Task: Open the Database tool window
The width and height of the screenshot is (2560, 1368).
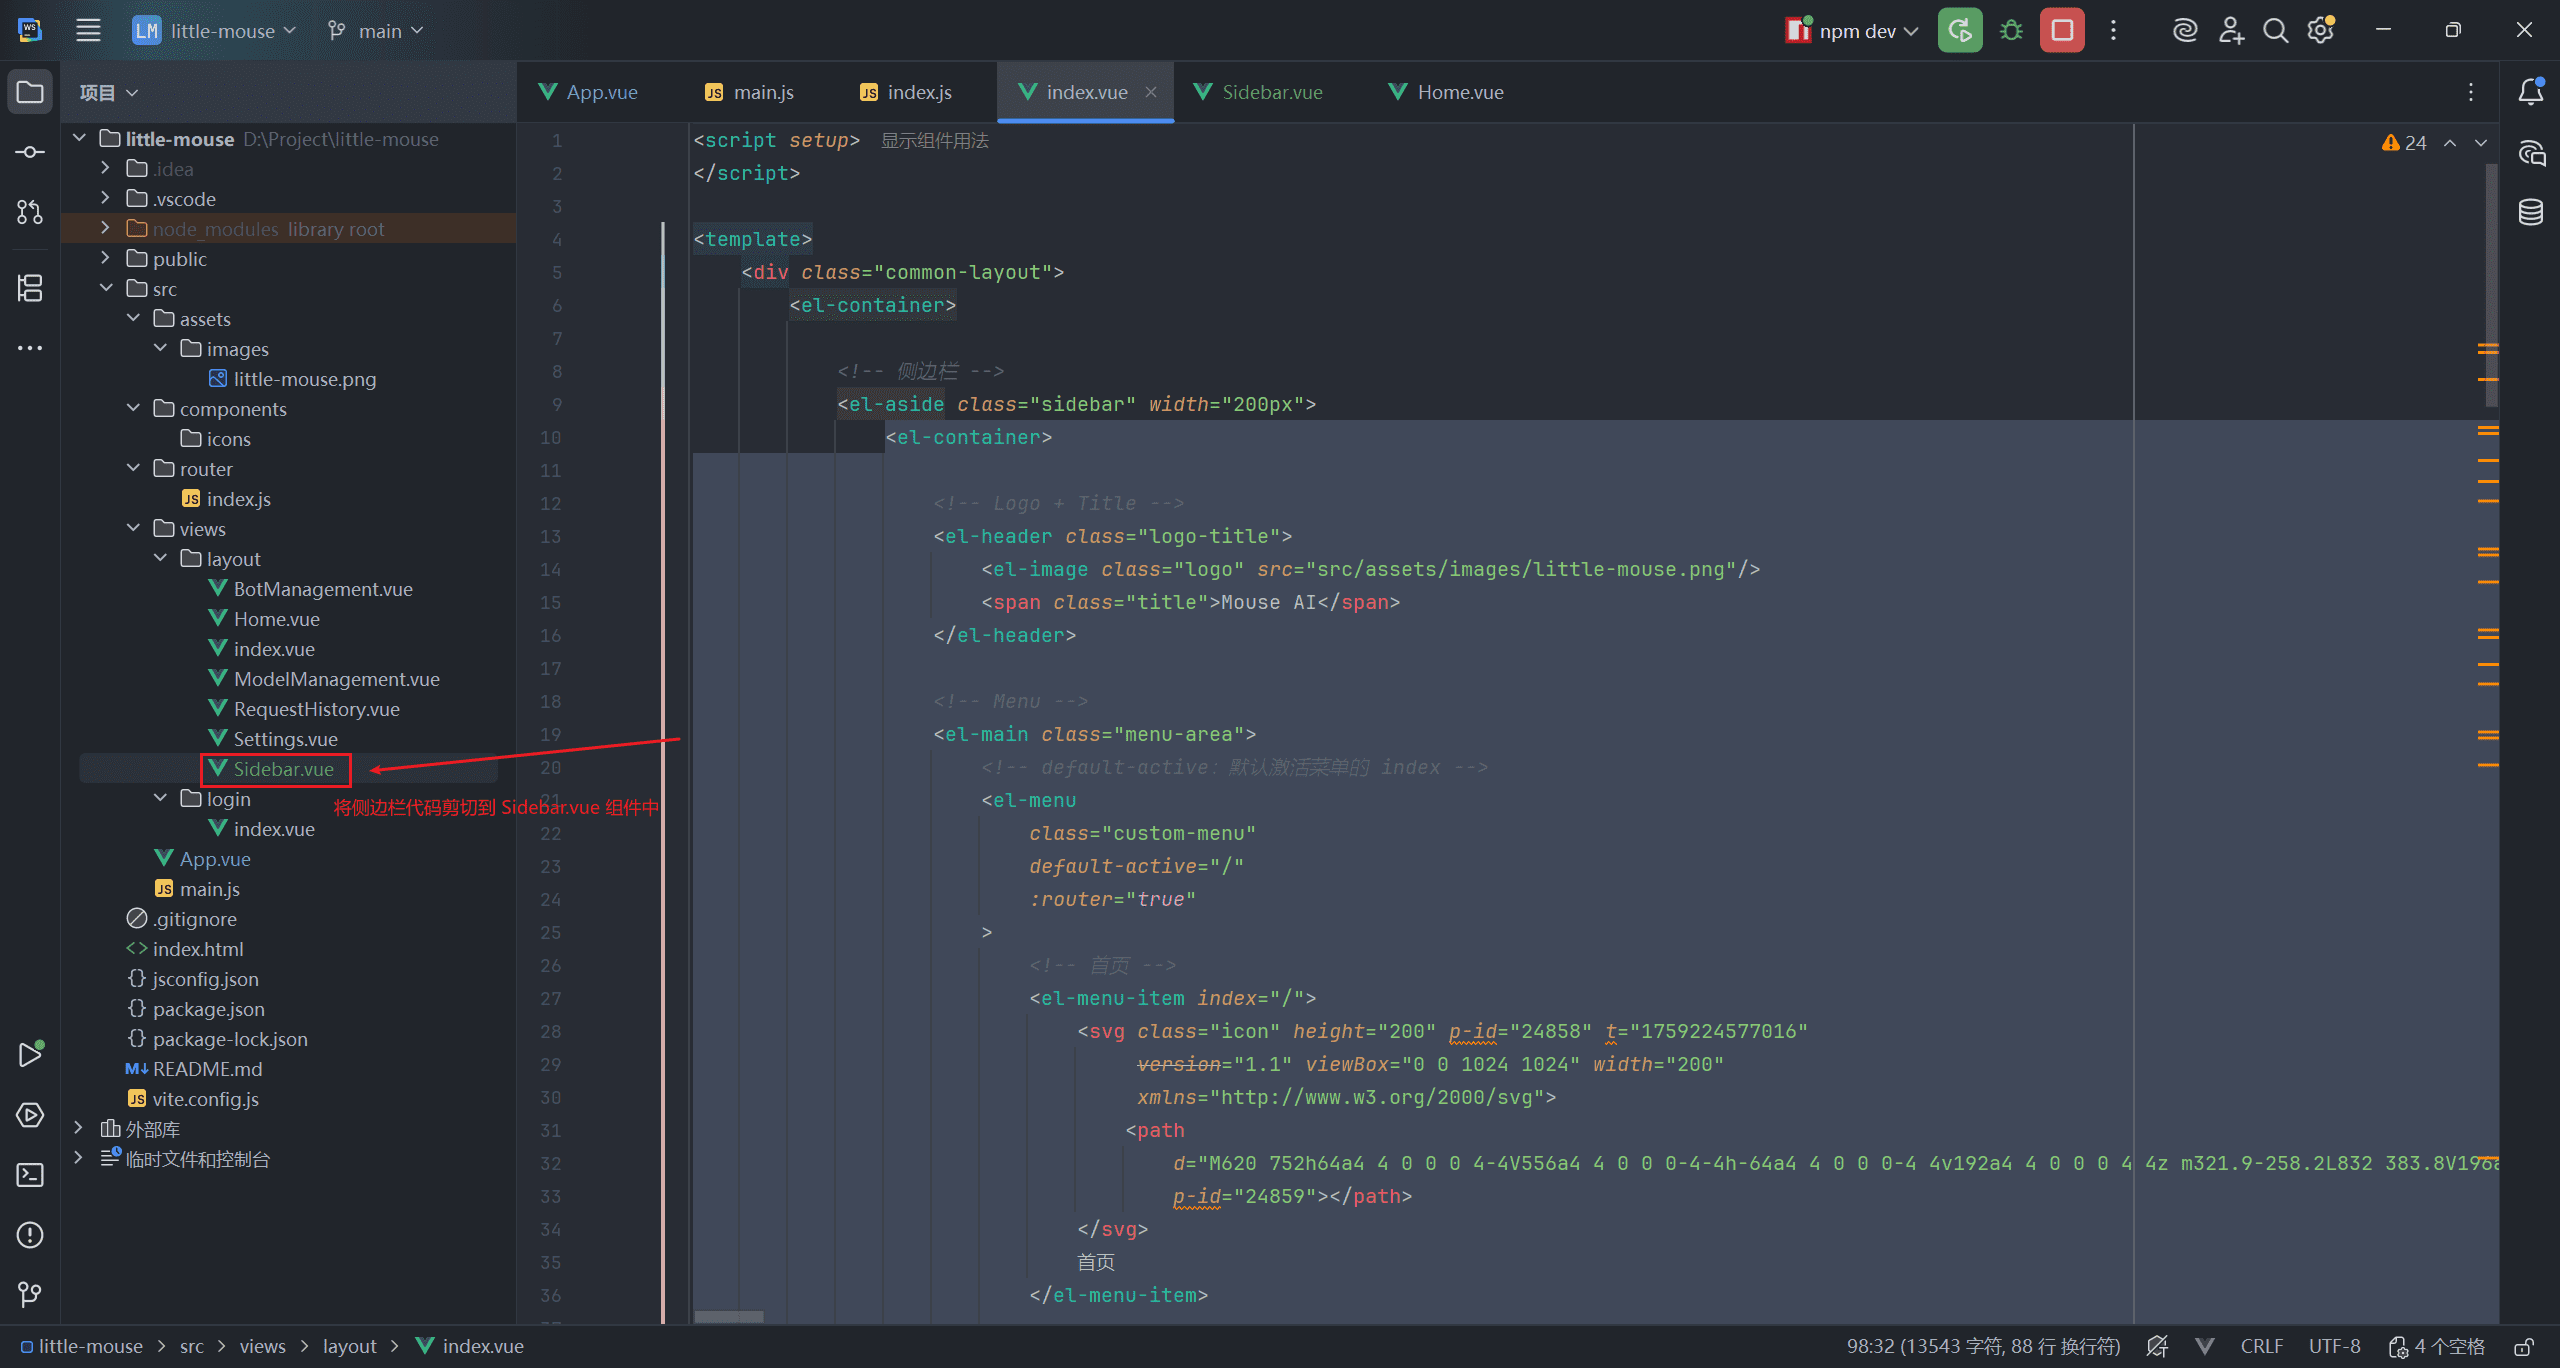Action: click(2531, 212)
